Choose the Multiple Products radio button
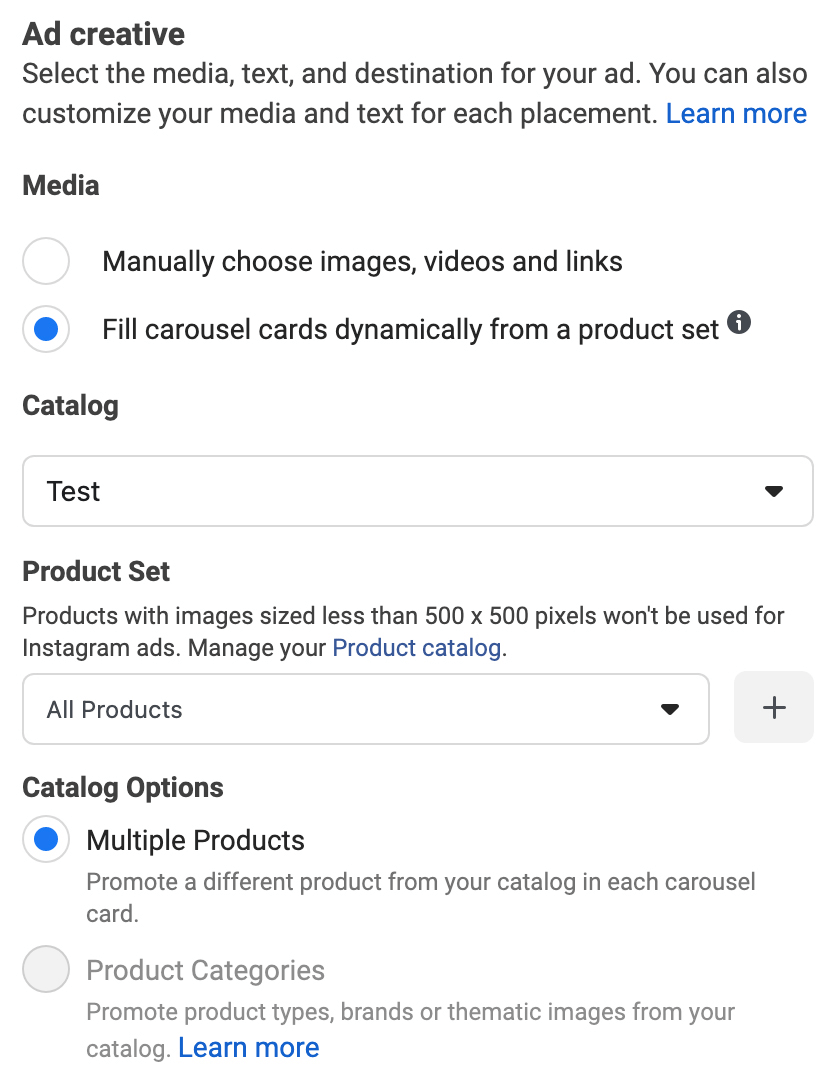The width and height of the screenshot is (833, 1086). click(x=46, y=840)
